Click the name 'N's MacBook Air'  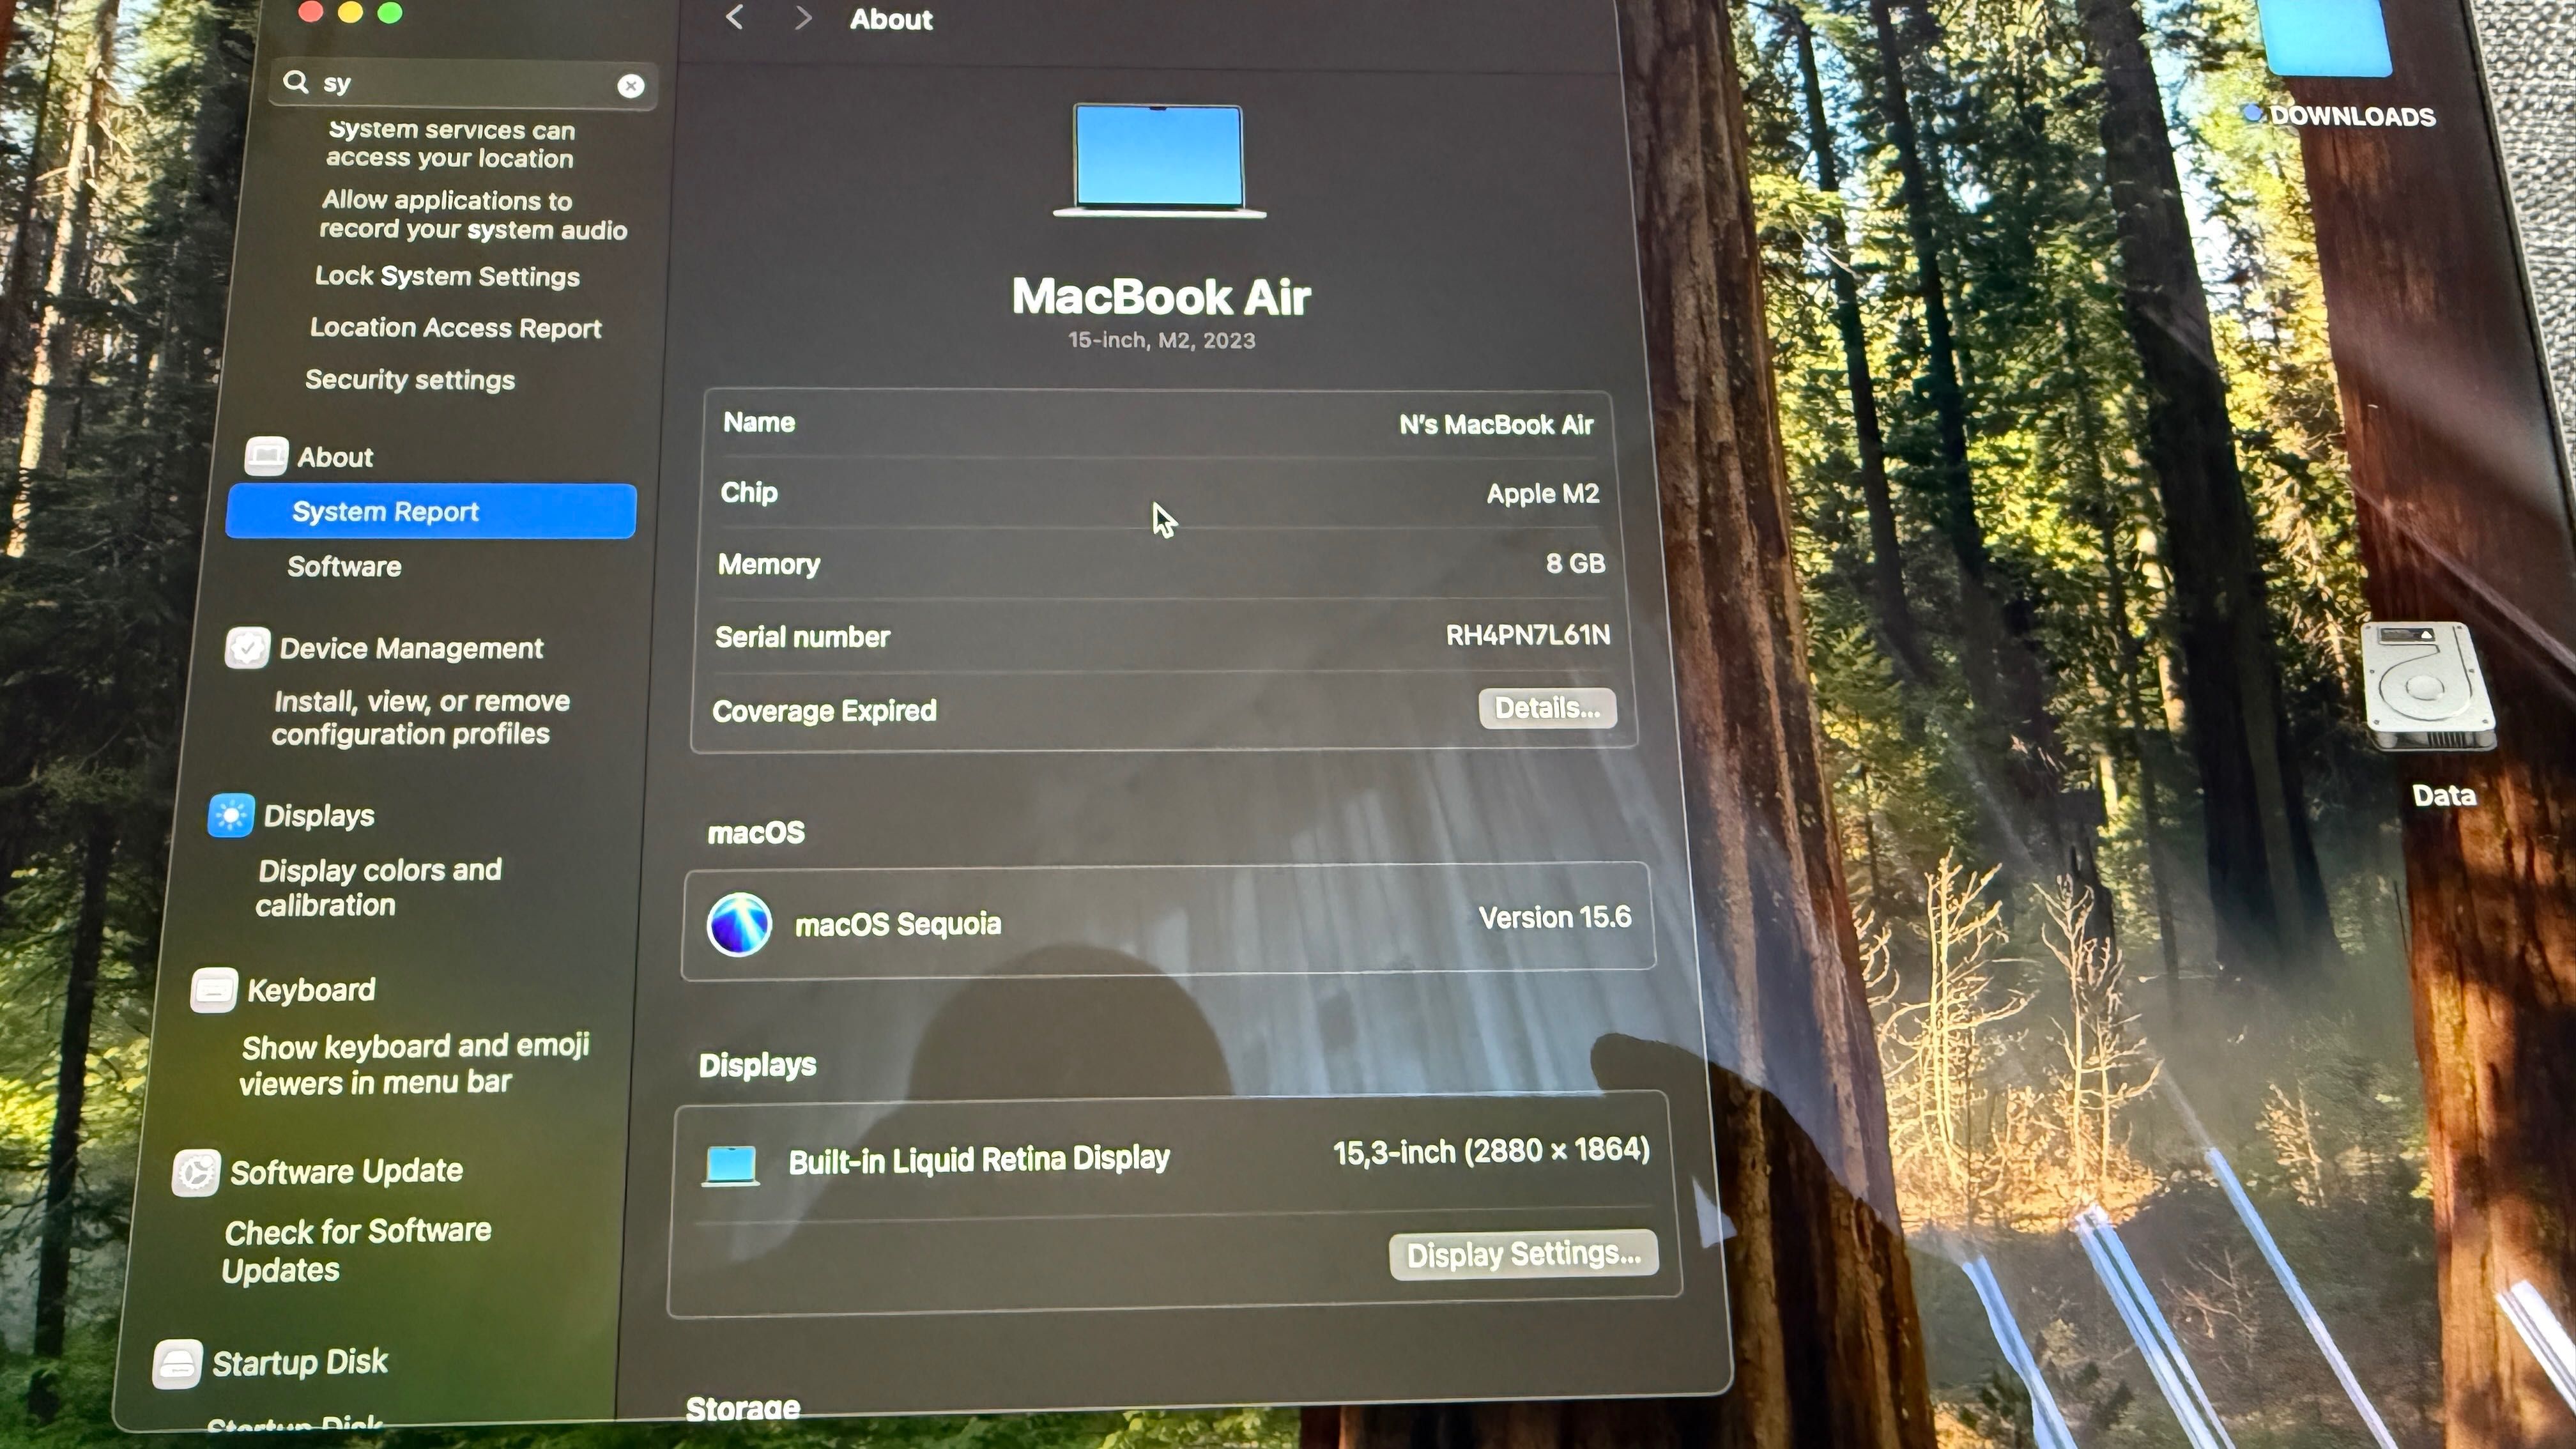[x=1496, y=425]
